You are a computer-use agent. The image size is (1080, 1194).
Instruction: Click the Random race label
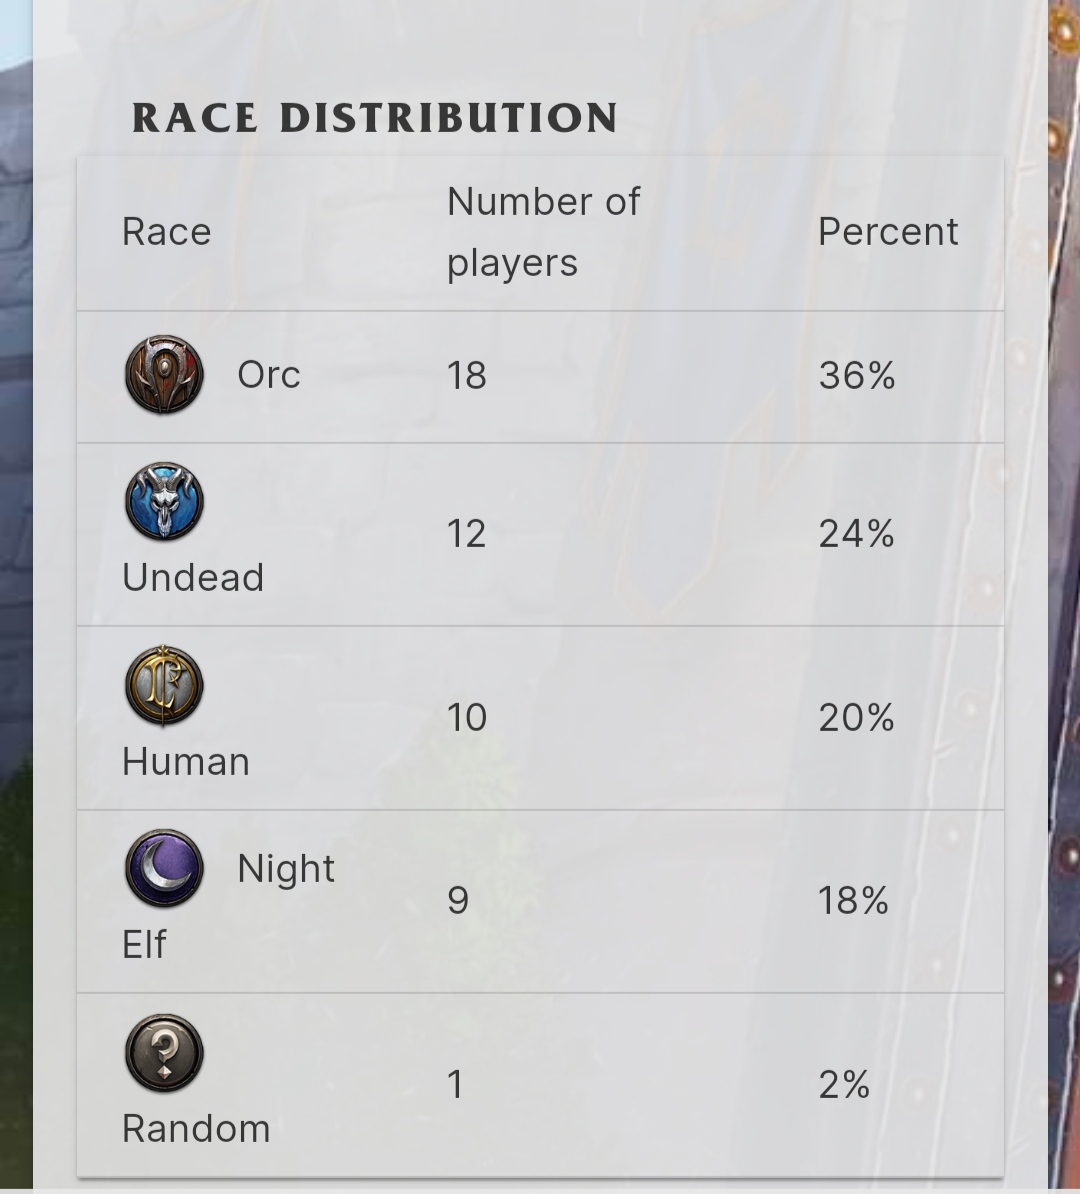pos(196,1129)
